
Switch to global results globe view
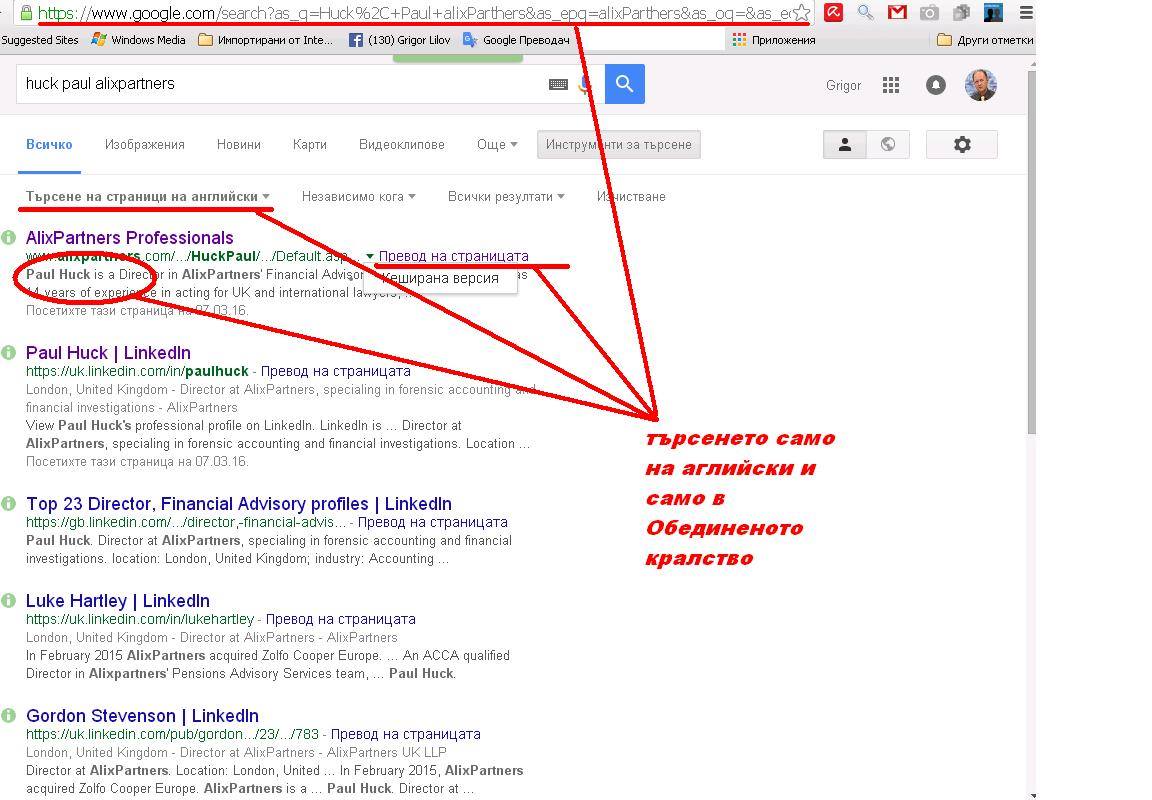[888, 144]
